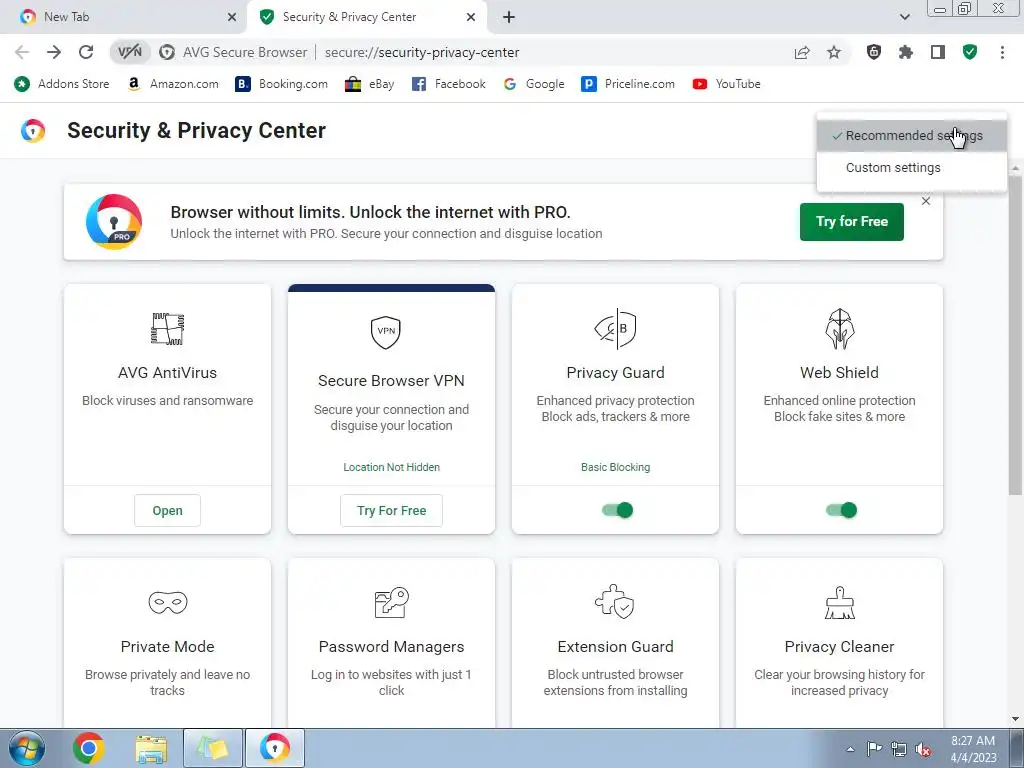Viewport: 1024px width, 768px height.
Task: Bookmark this page with star icon
Action: click(834, 52)
